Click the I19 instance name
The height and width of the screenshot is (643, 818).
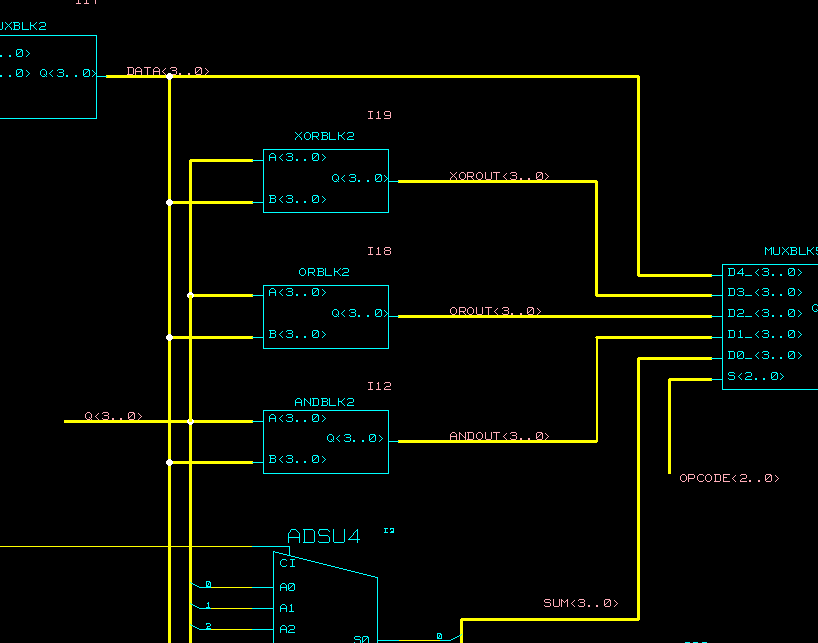point(379,115)
